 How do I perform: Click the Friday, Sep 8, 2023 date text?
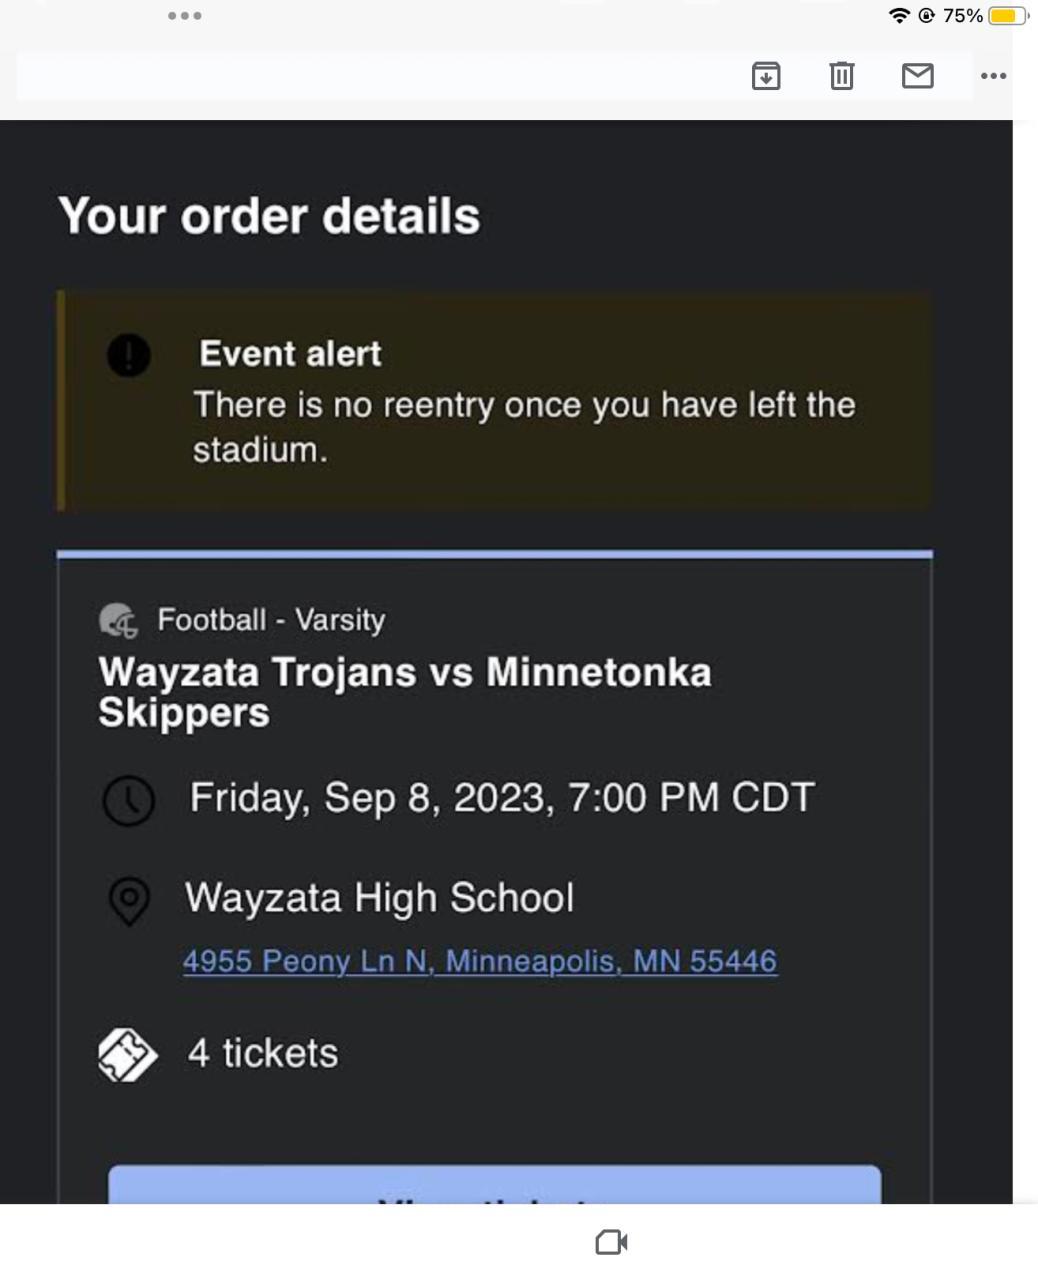502,798
